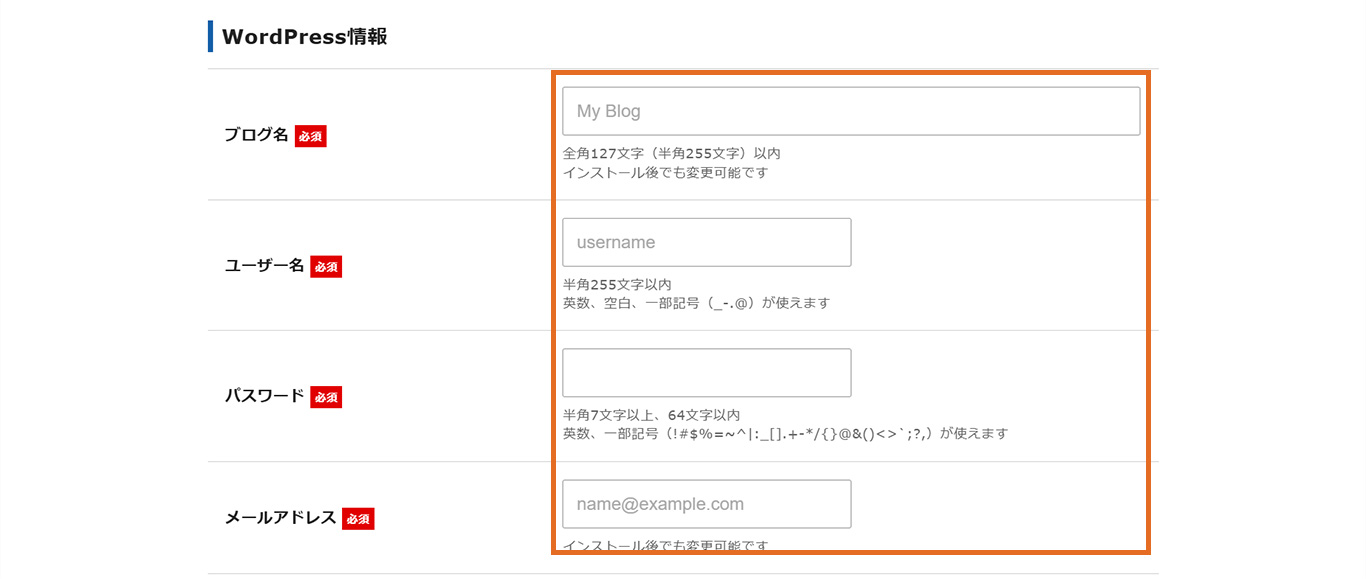
Task: Click the hint 半角7文字以上、64文字以内
Action: pyautogui.click(x=651, y=415)
